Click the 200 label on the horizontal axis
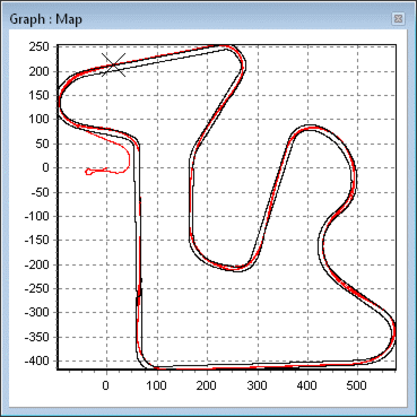Image resolution: width=417 pixels, height=417 pixels. [x=206, y=386]
